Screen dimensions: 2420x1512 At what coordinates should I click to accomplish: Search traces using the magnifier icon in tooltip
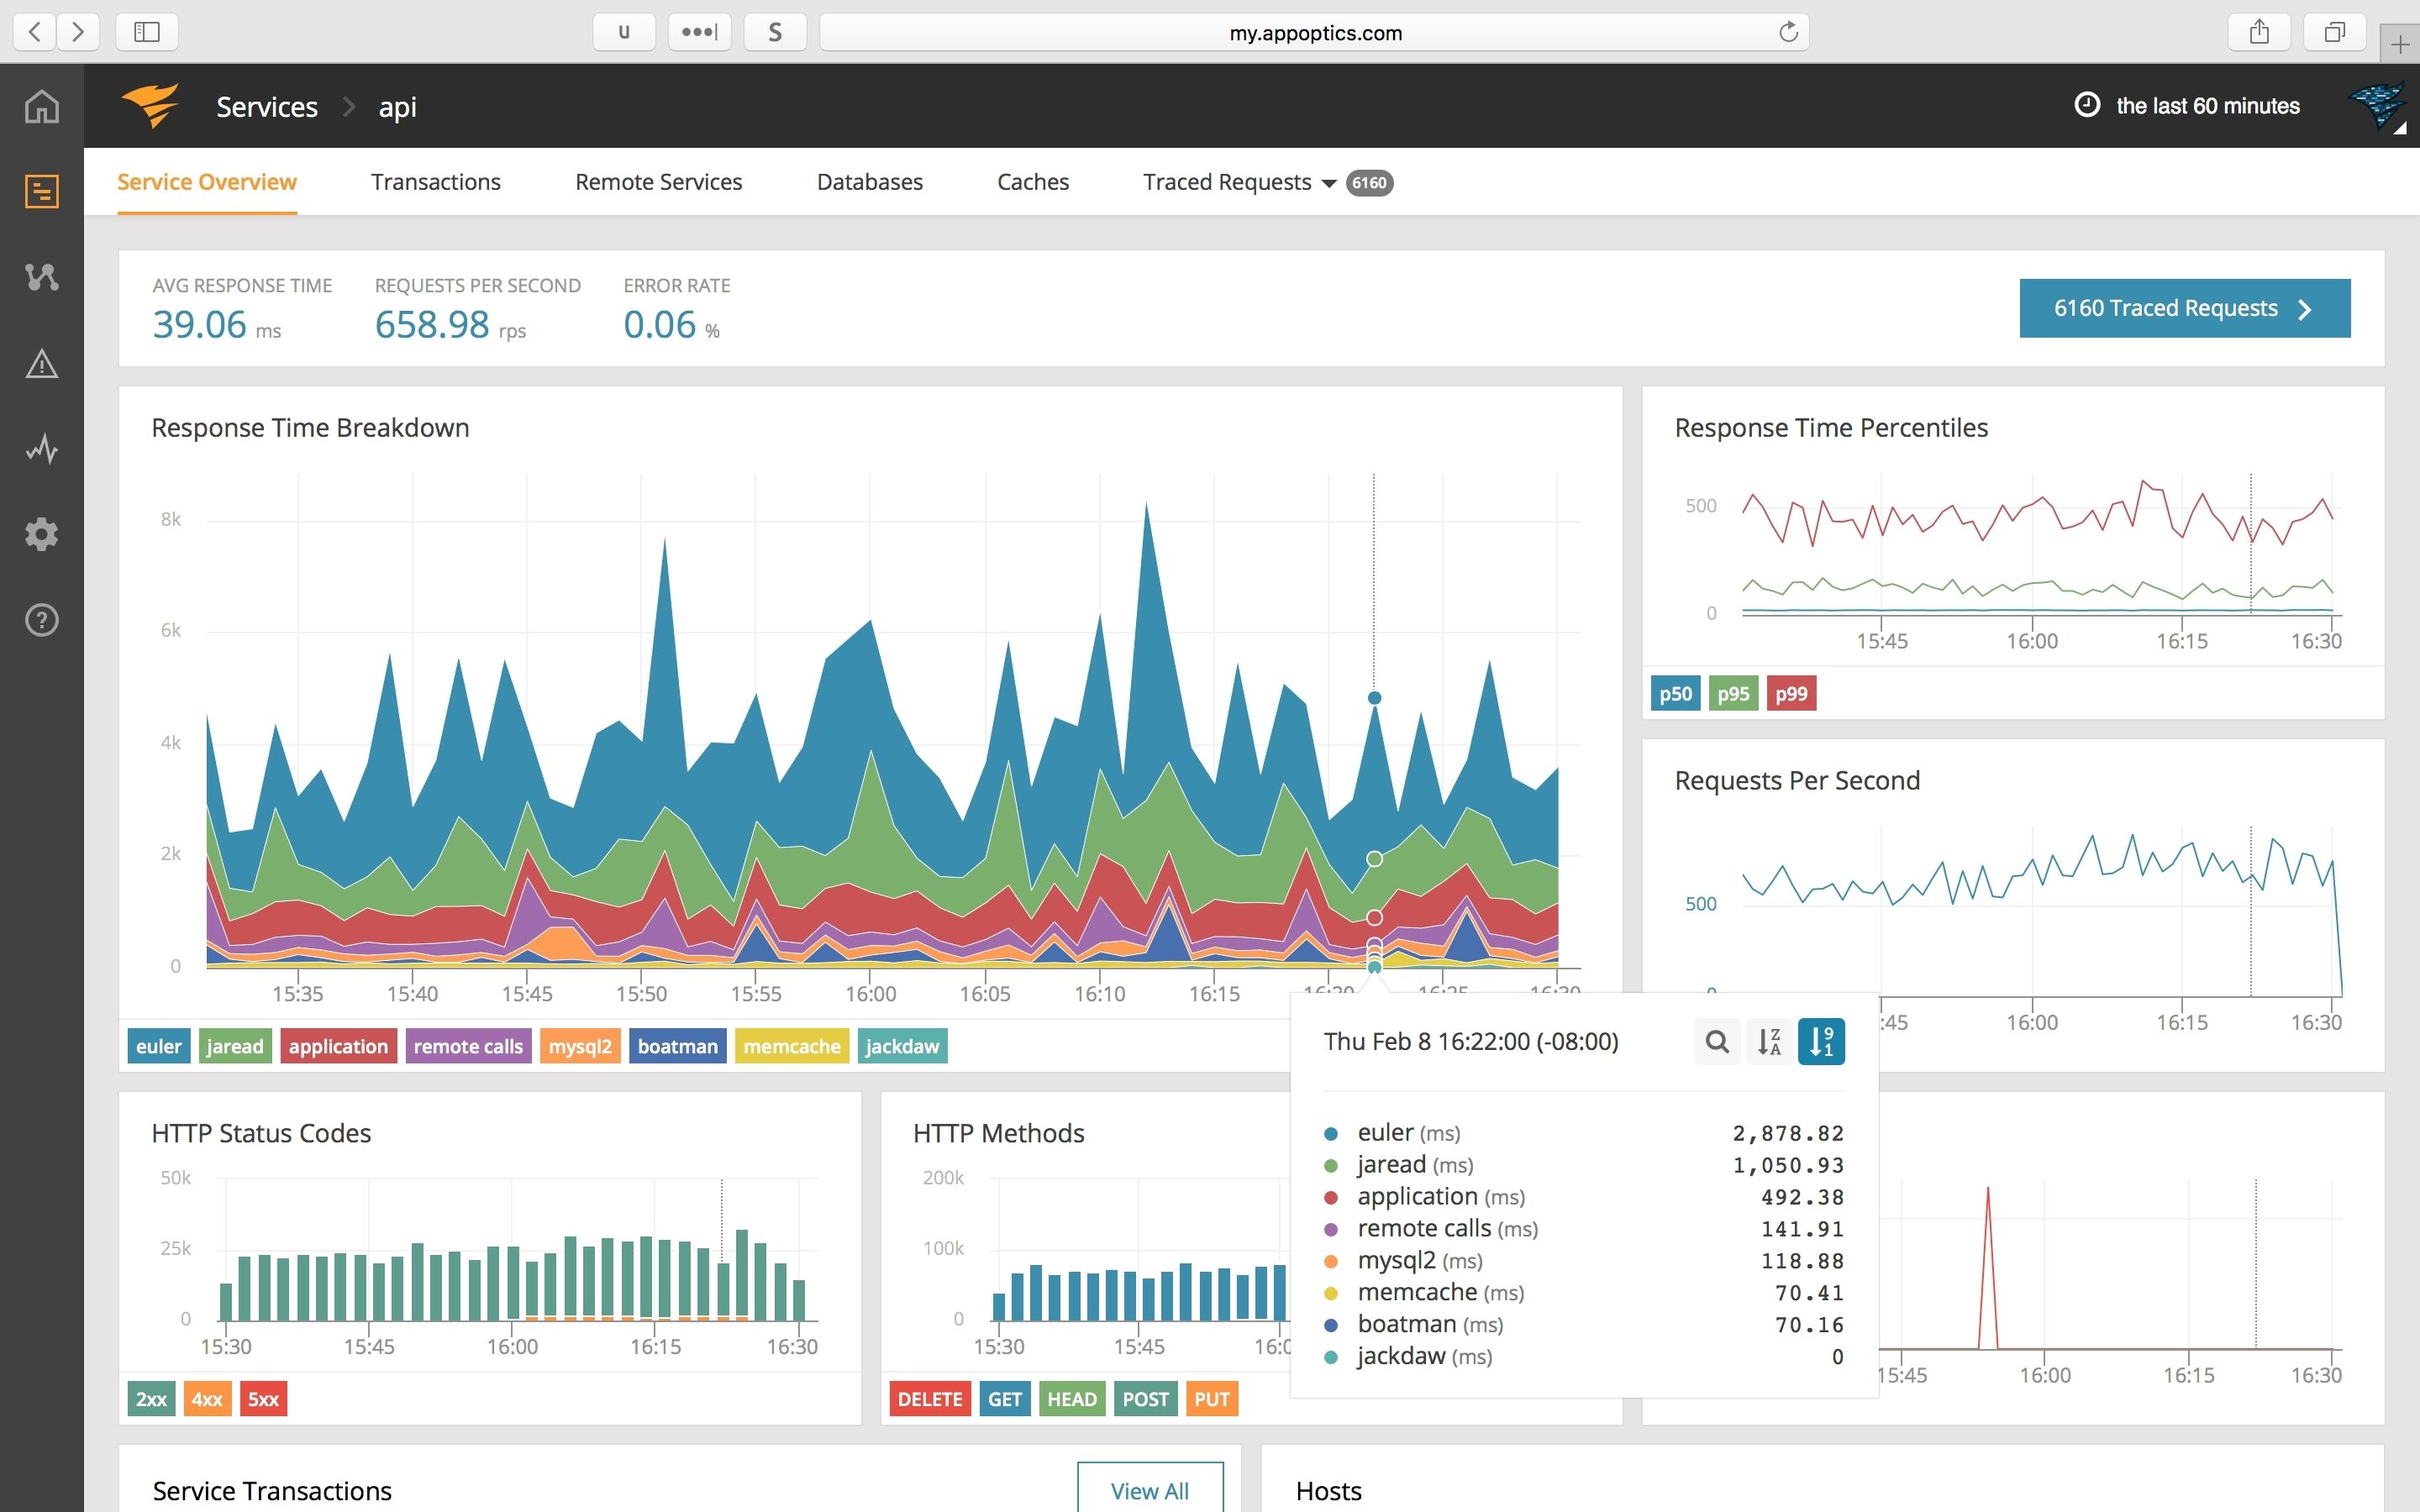(1717, 1041)
